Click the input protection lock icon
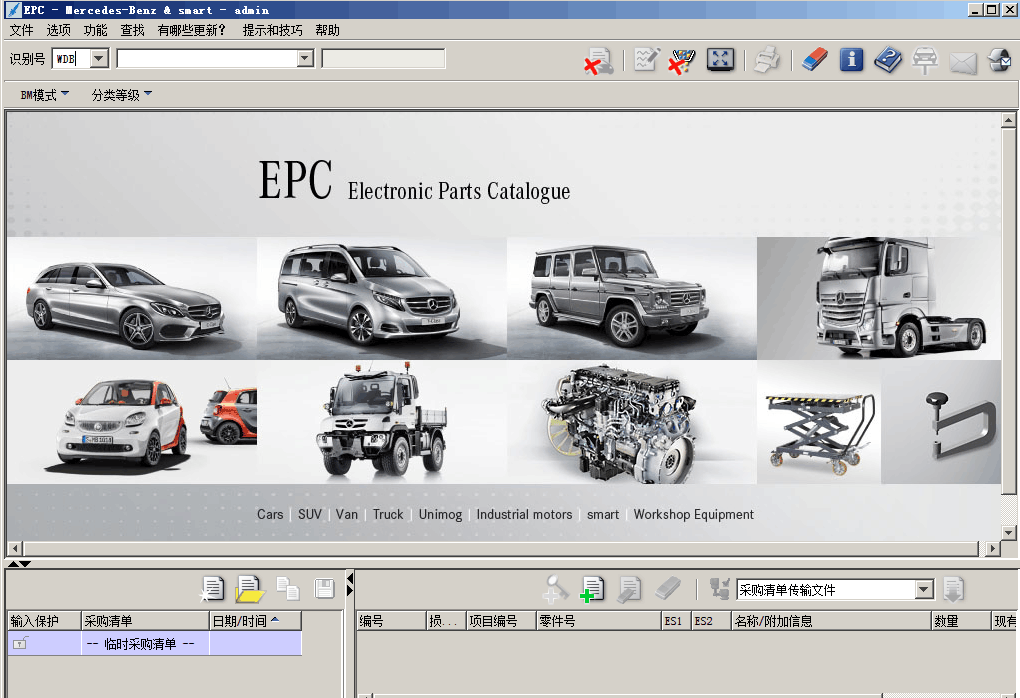The image size is (1020, 698). point(20,643)
